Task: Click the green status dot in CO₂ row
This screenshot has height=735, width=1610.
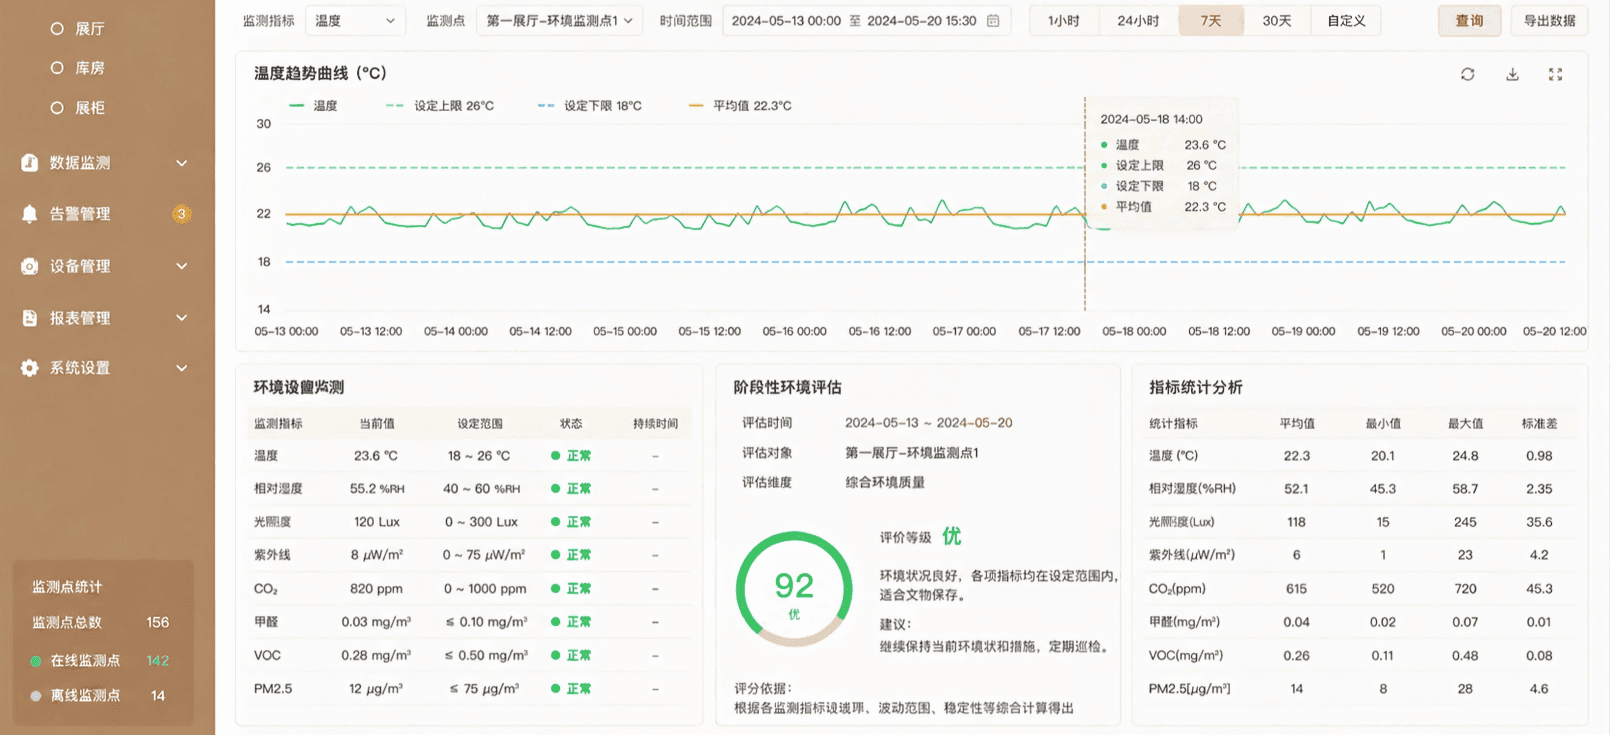Action: coord(555,589)
